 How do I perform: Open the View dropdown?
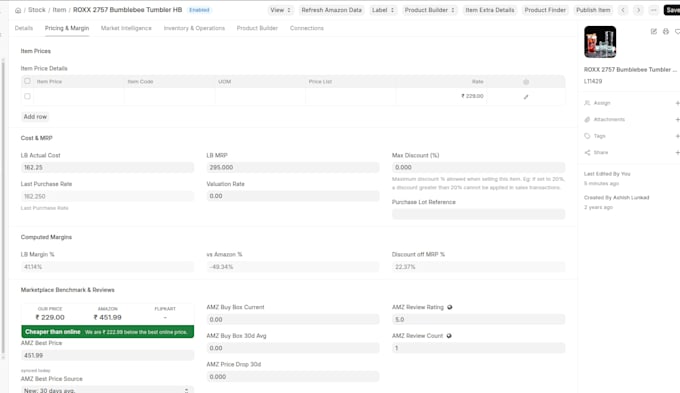click(x=280, y=10)
